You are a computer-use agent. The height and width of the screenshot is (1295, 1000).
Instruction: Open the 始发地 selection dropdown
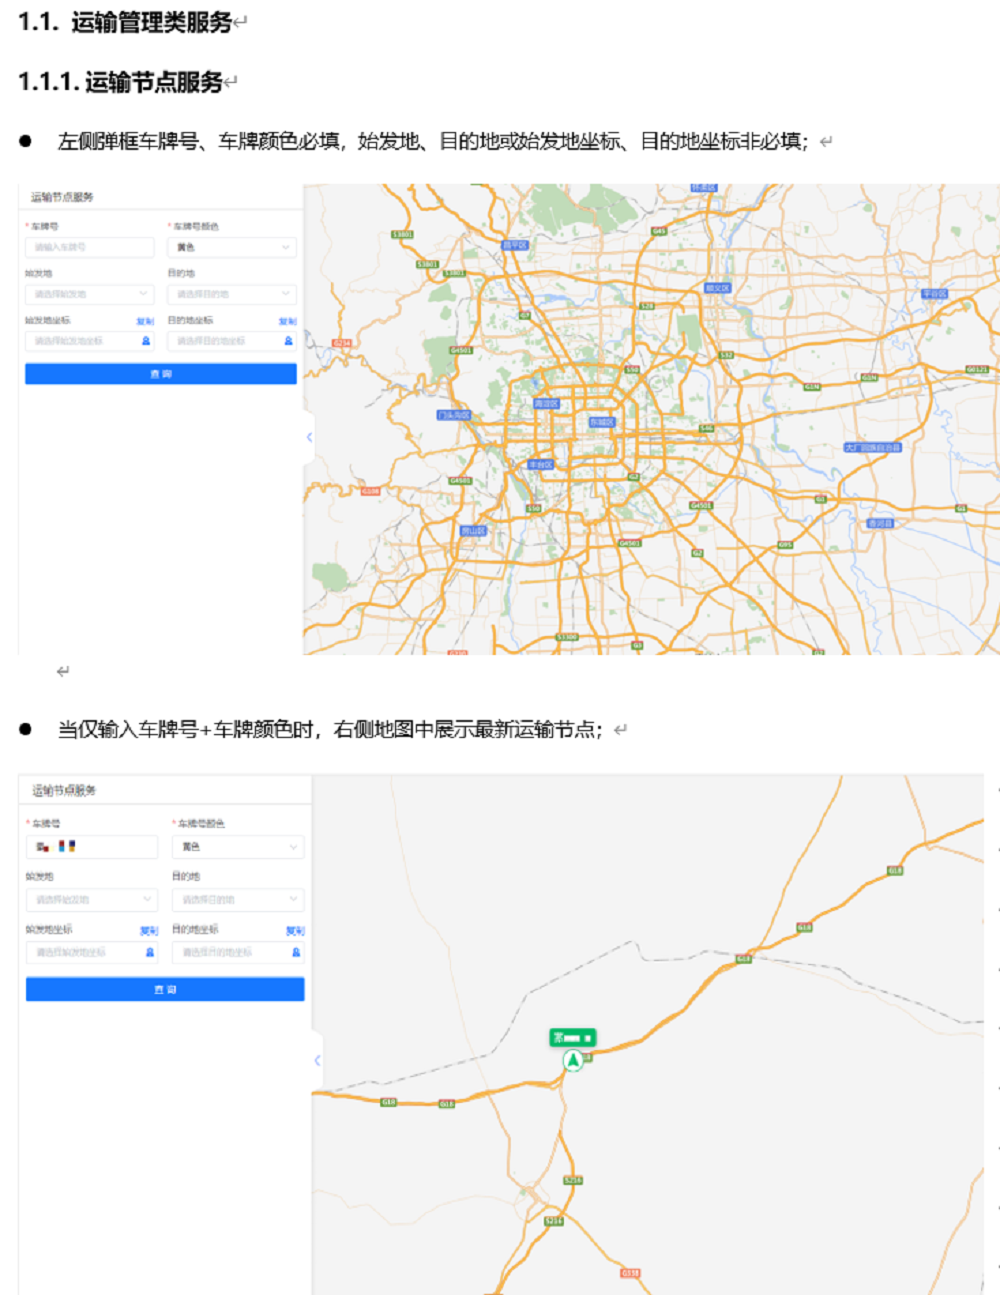coord(88,293)
